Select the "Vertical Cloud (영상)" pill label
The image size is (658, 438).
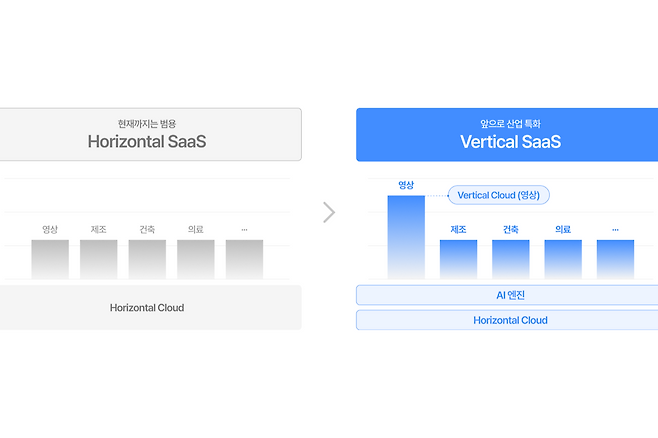[499, 195]
